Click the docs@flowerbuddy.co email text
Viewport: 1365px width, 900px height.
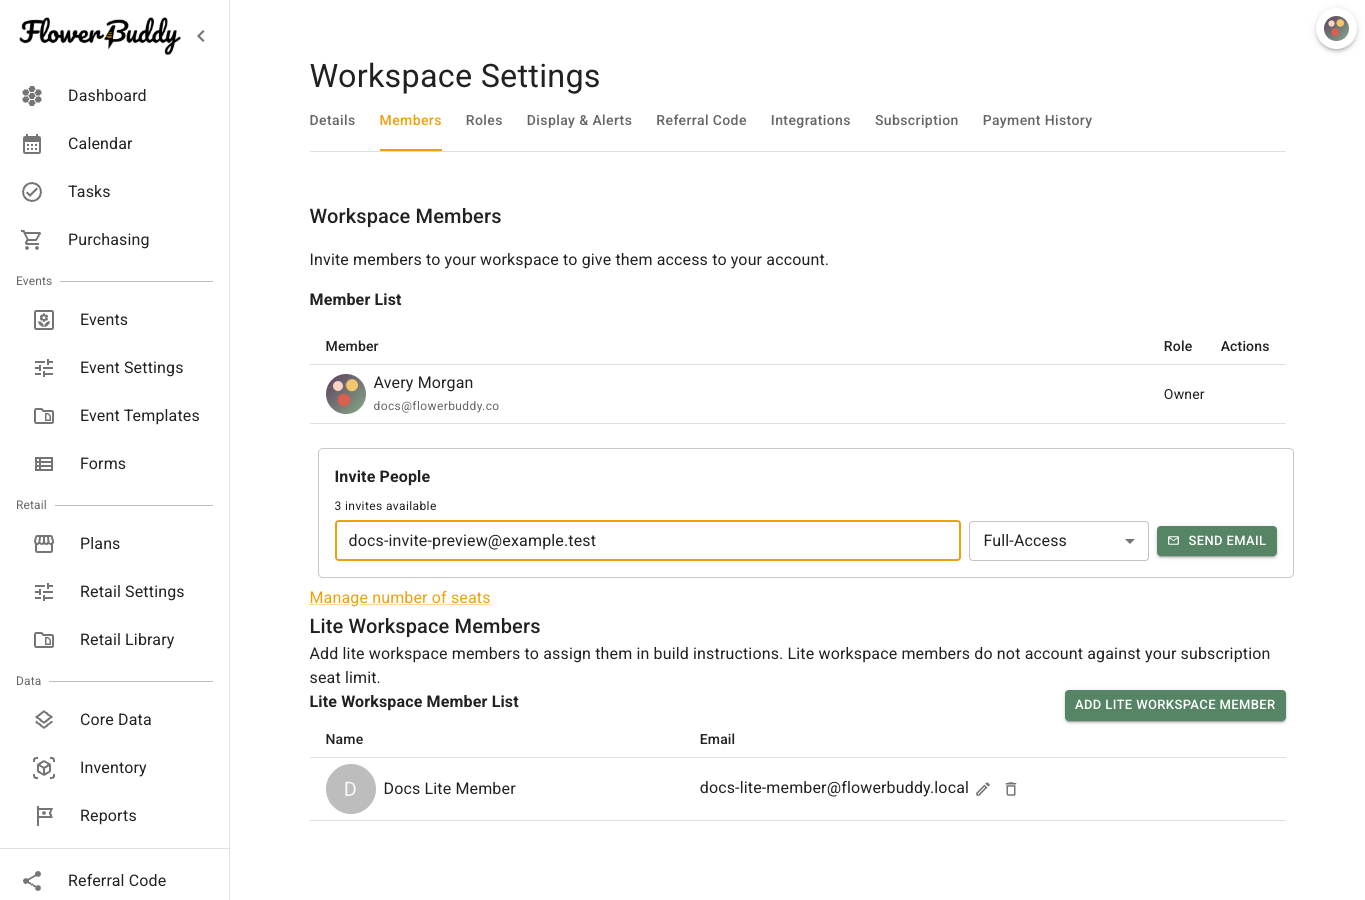[436, 406]
